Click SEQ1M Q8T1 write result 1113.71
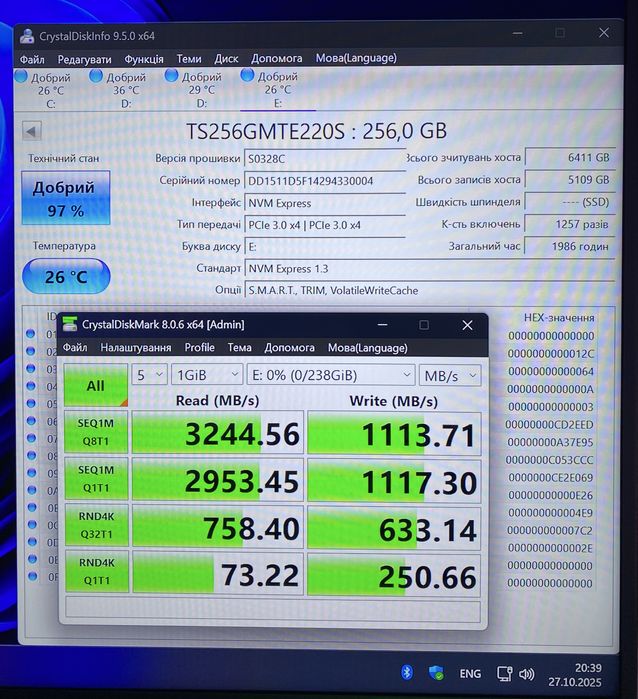The image size is (638, 699). point(394,435)
